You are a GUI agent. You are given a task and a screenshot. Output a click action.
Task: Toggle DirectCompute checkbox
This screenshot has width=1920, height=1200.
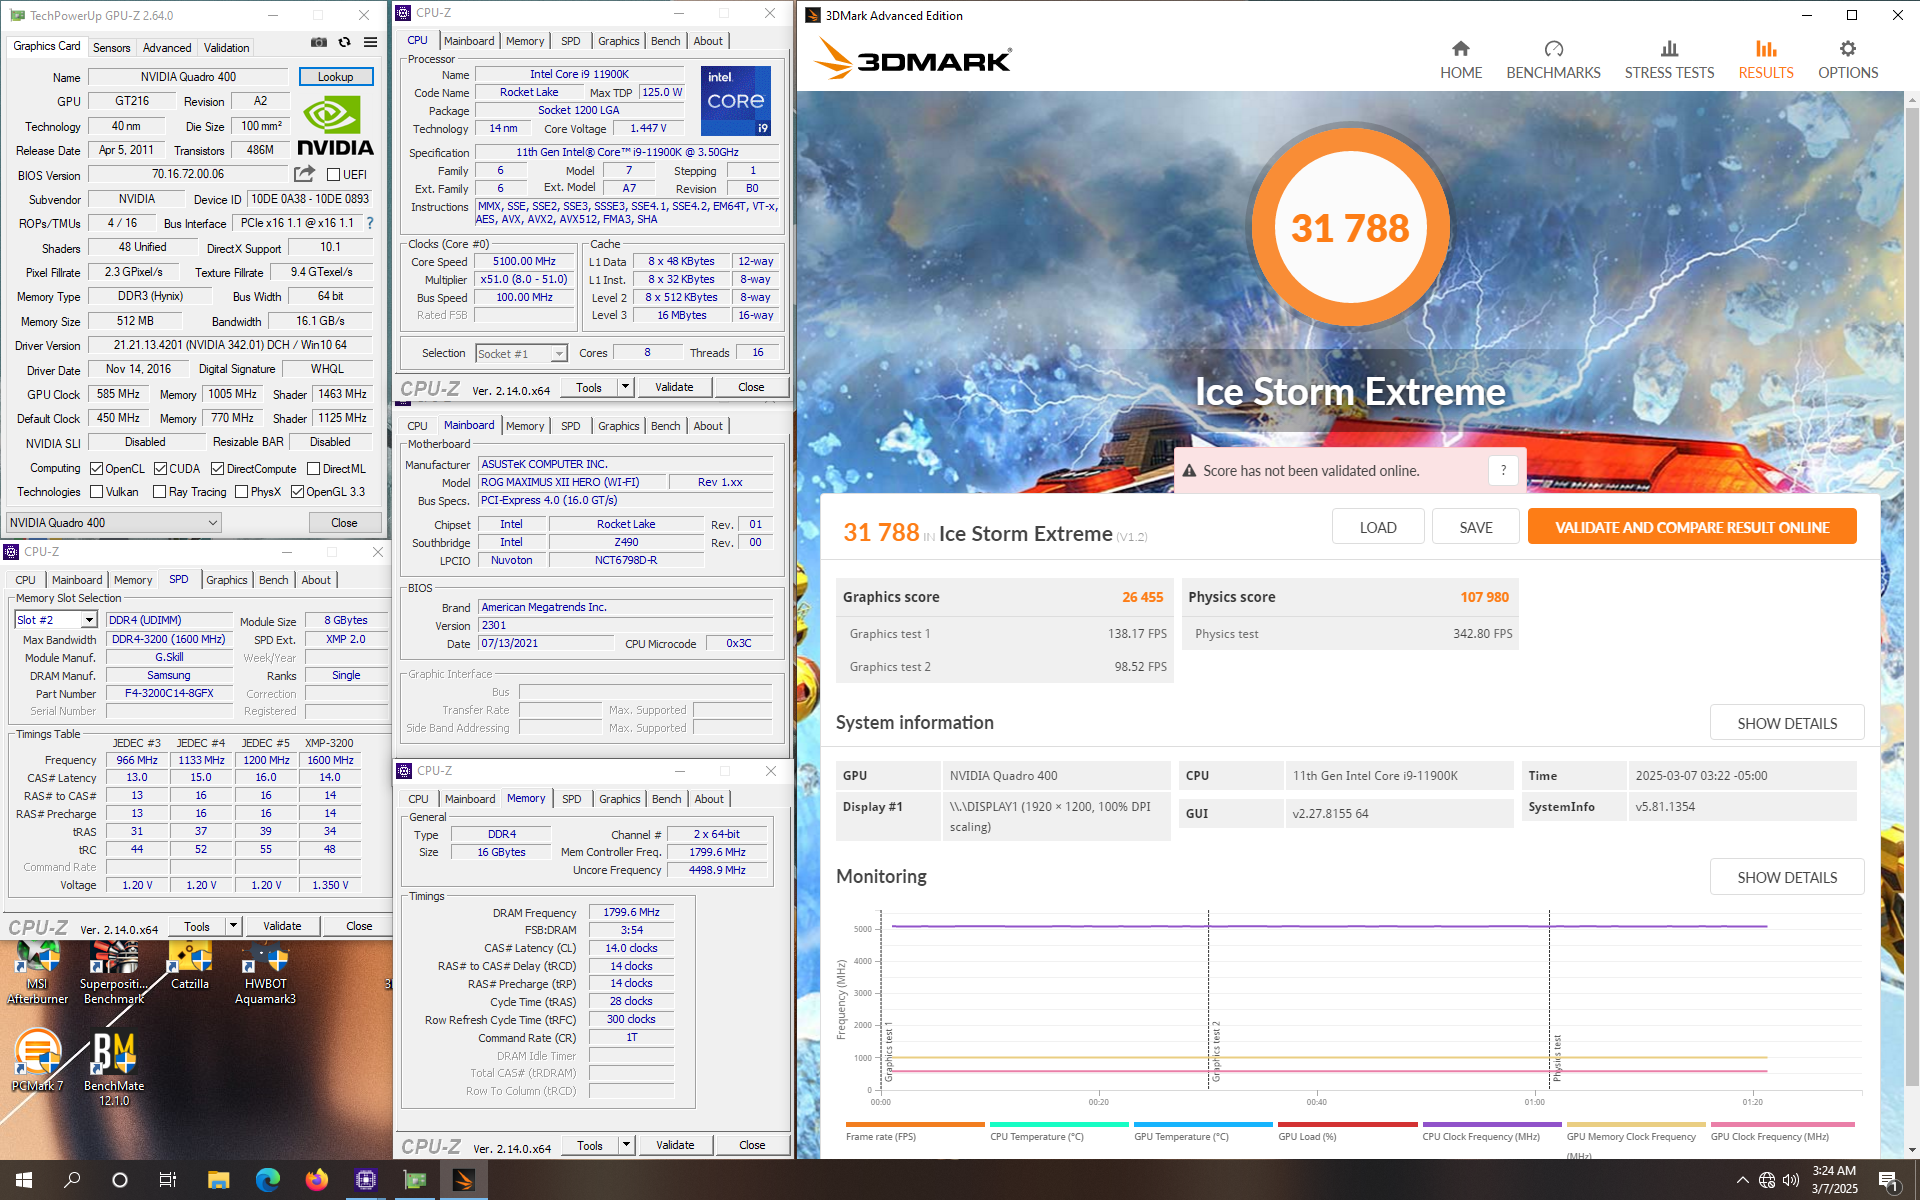pyautogui.click(x=217, y=468)
